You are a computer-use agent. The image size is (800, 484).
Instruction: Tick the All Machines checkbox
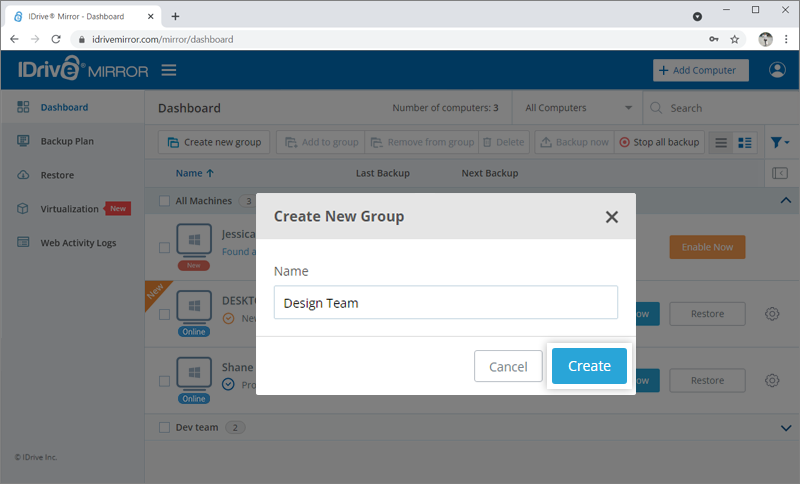(165, 201)
